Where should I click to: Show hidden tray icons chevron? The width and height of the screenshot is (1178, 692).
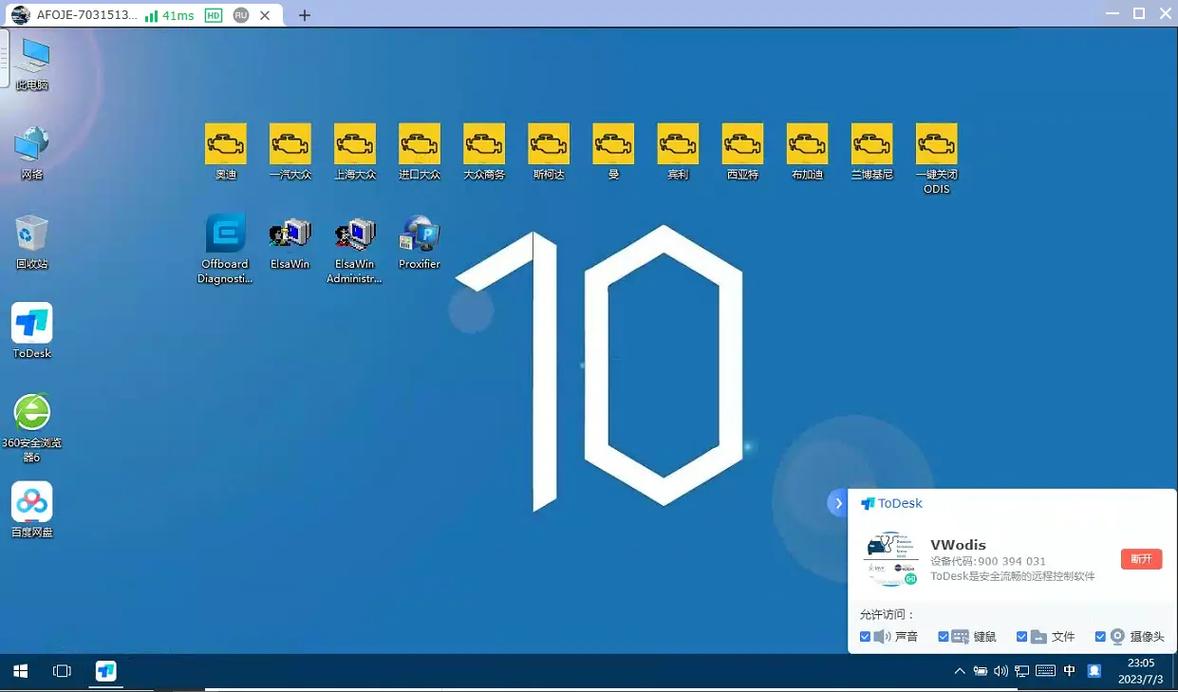tap(959, 671)
